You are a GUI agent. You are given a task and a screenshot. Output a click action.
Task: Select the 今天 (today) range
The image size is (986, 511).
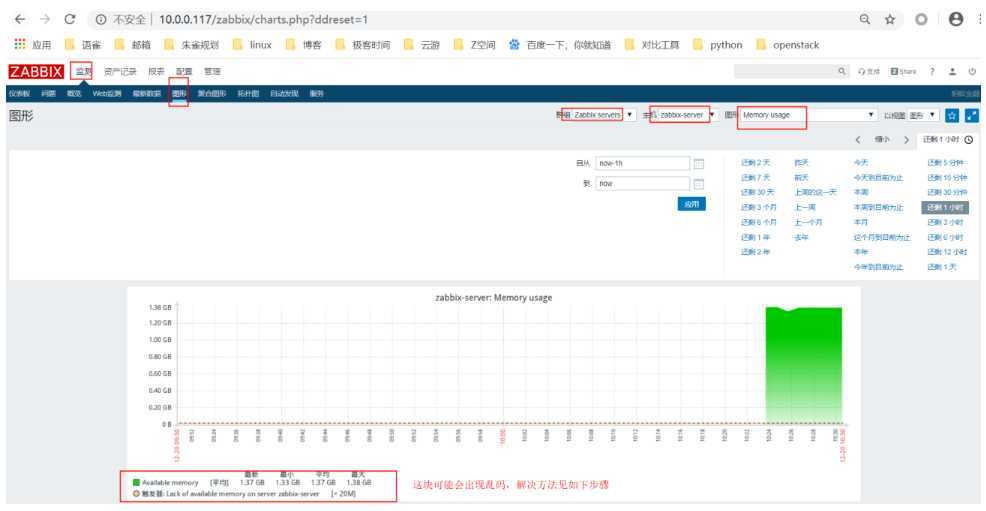coord(861,163)
